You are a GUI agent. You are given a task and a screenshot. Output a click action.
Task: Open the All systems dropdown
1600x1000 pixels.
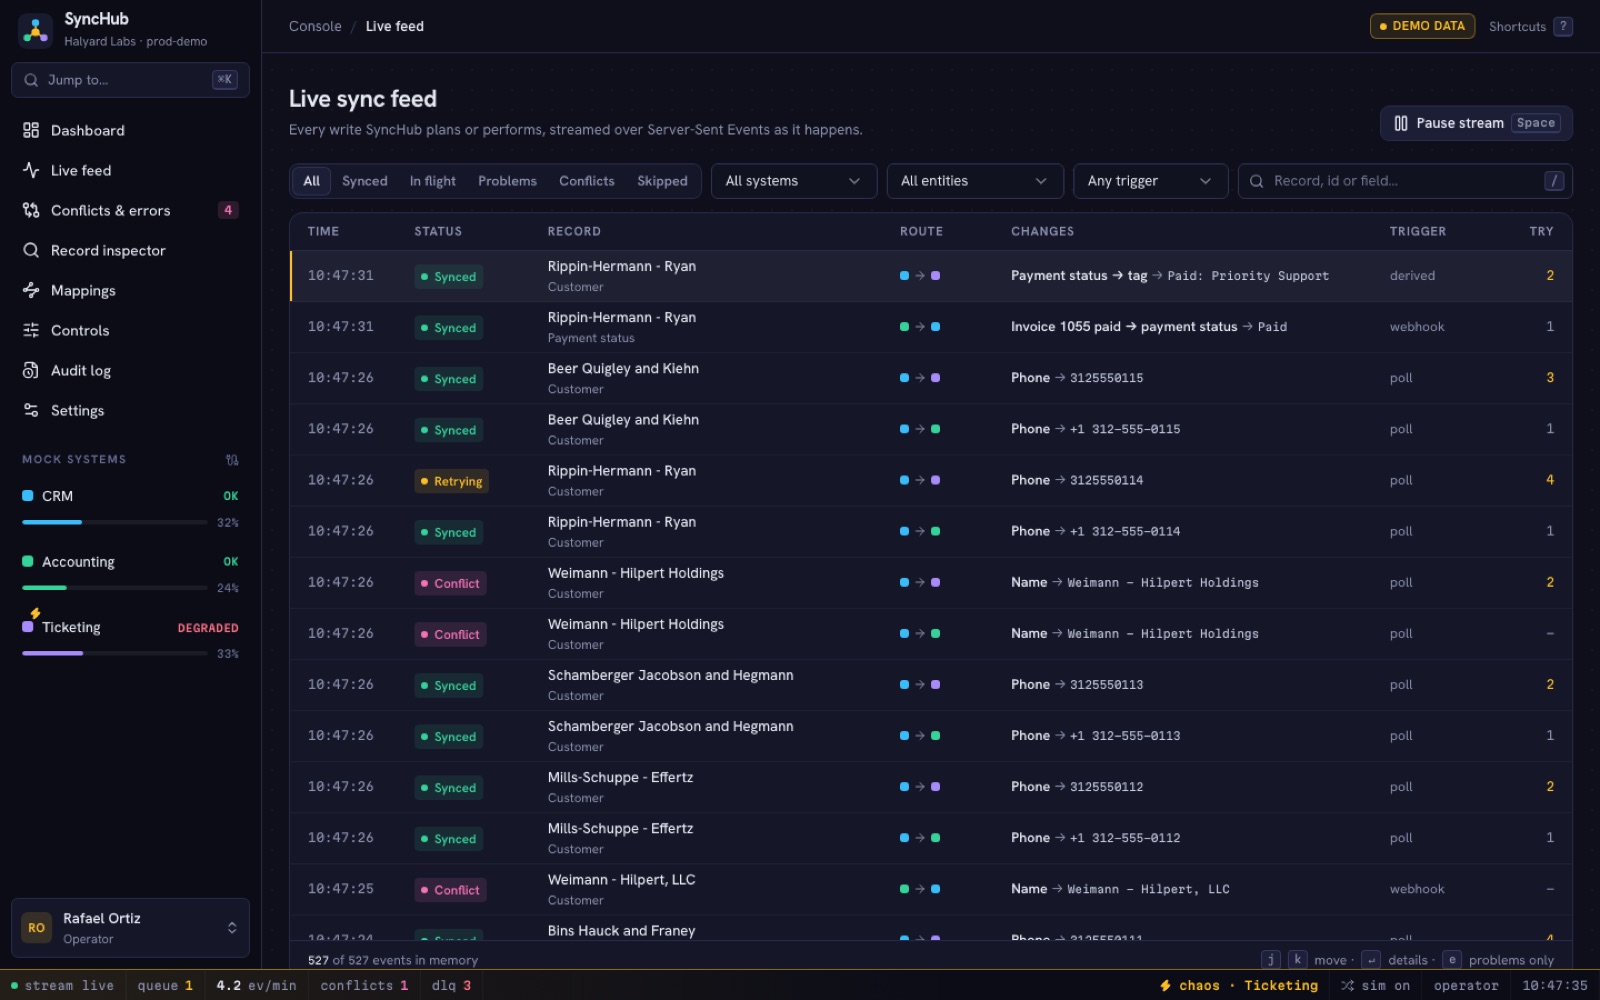pyautogui.click(x=793, y=181)
